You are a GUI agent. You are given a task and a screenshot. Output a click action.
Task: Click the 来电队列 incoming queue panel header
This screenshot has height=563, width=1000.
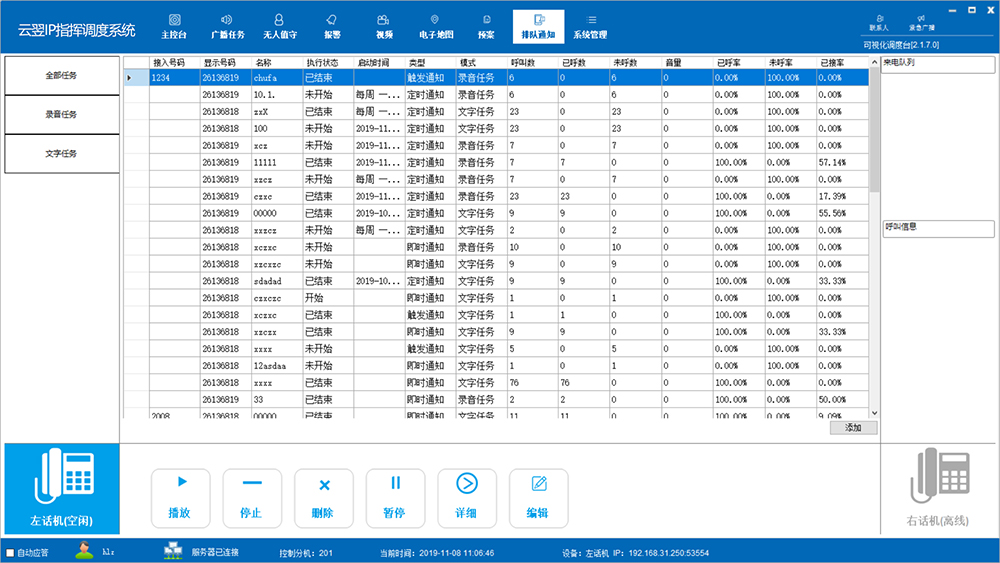point(938,64)
